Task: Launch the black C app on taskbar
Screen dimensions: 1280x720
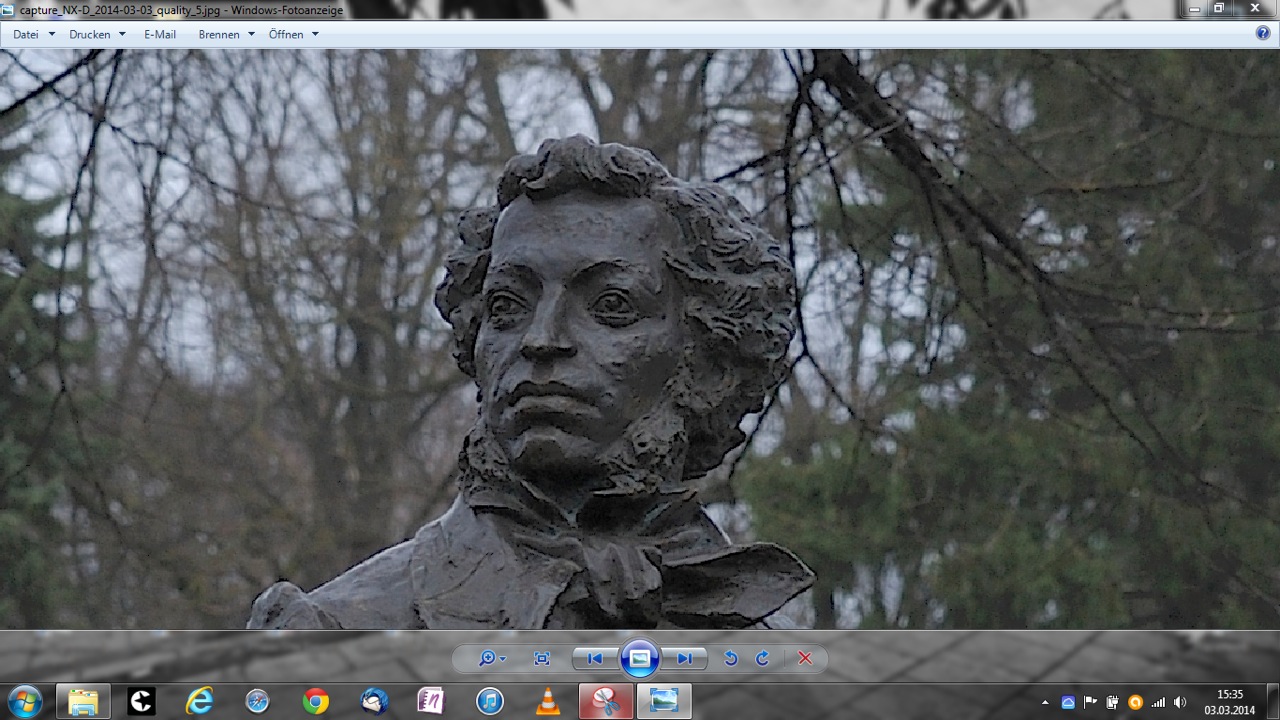Action: (141, 702)
